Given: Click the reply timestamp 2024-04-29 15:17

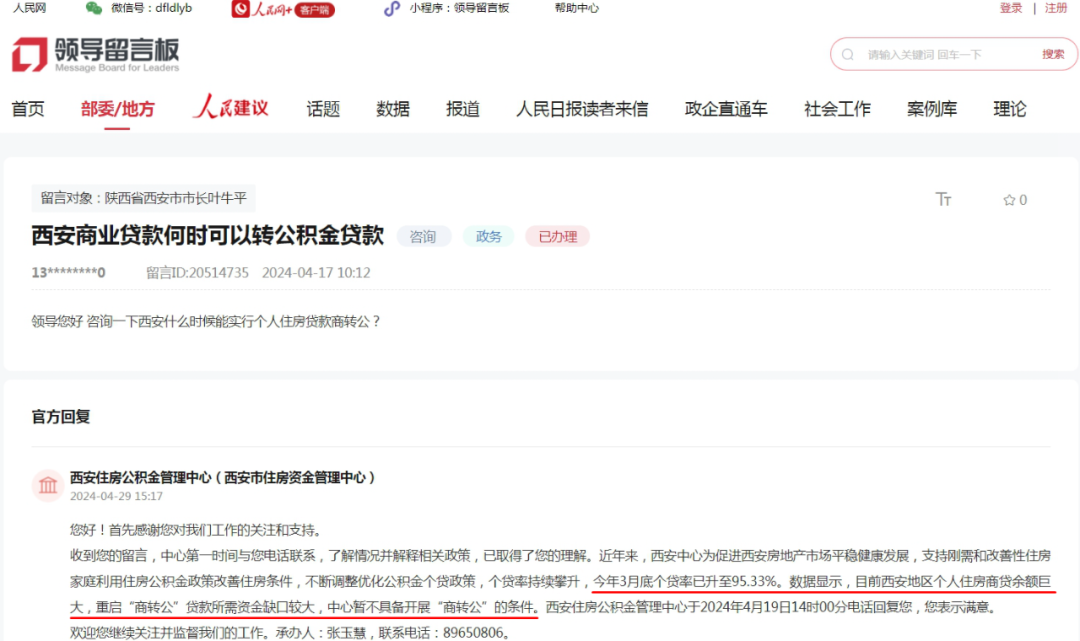Looking at the screenshot, I should 116,496.
